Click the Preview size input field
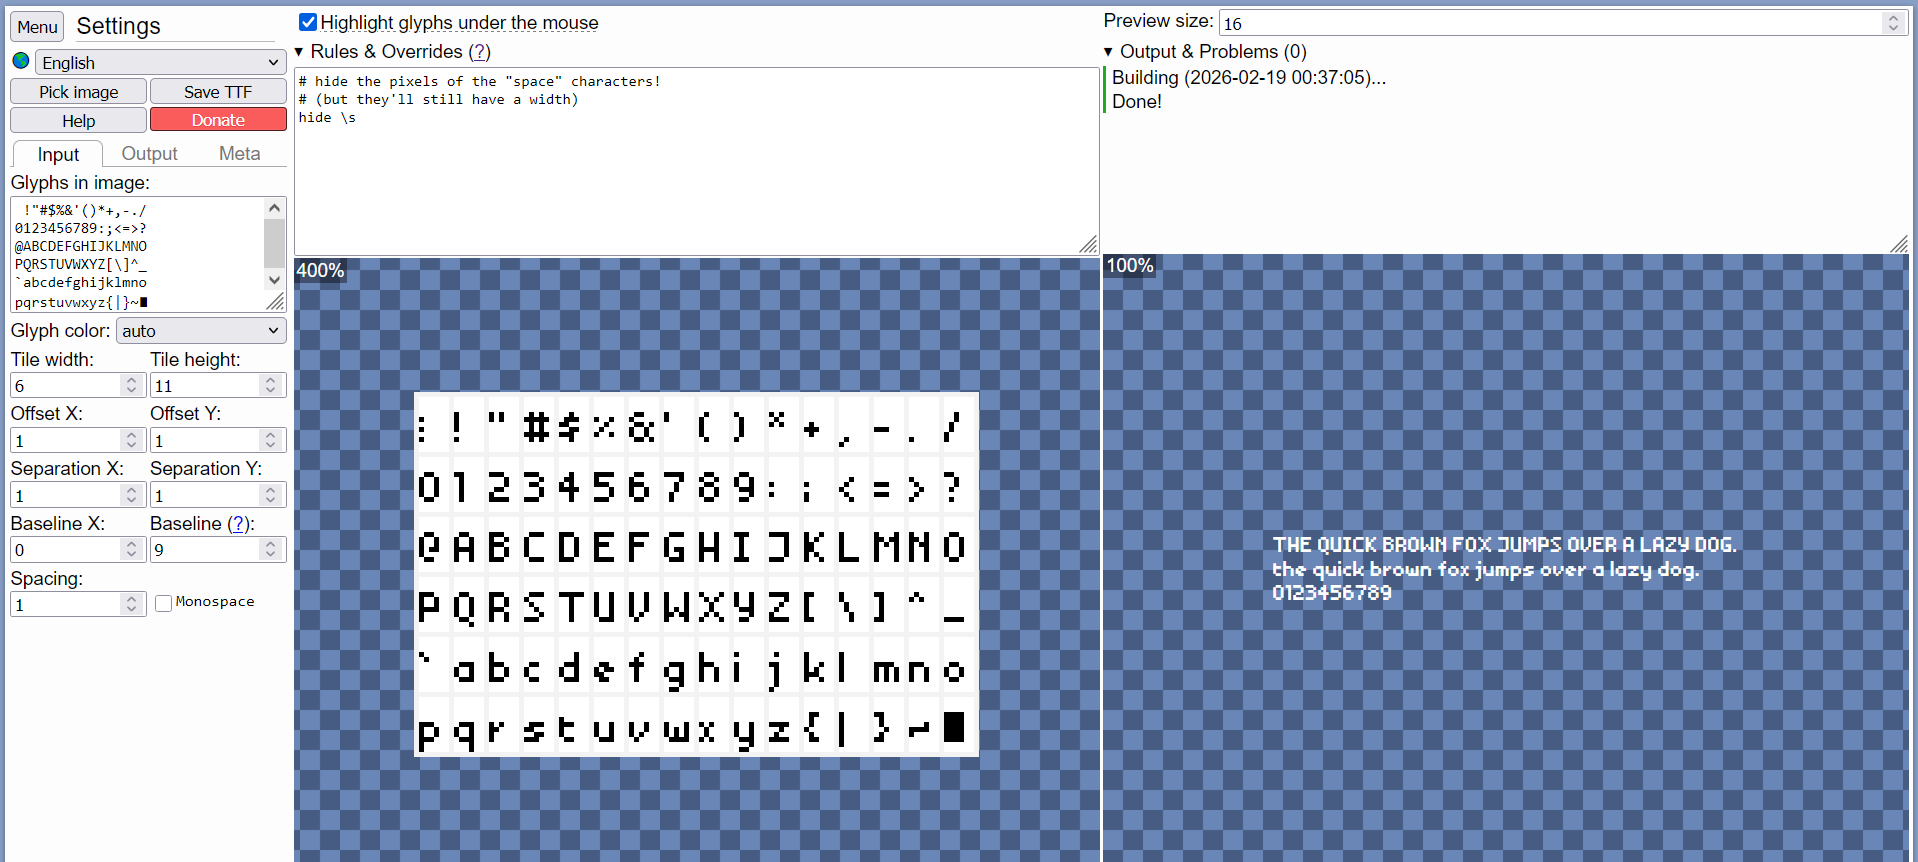 pyautogui.click(x=1548, y=23)
